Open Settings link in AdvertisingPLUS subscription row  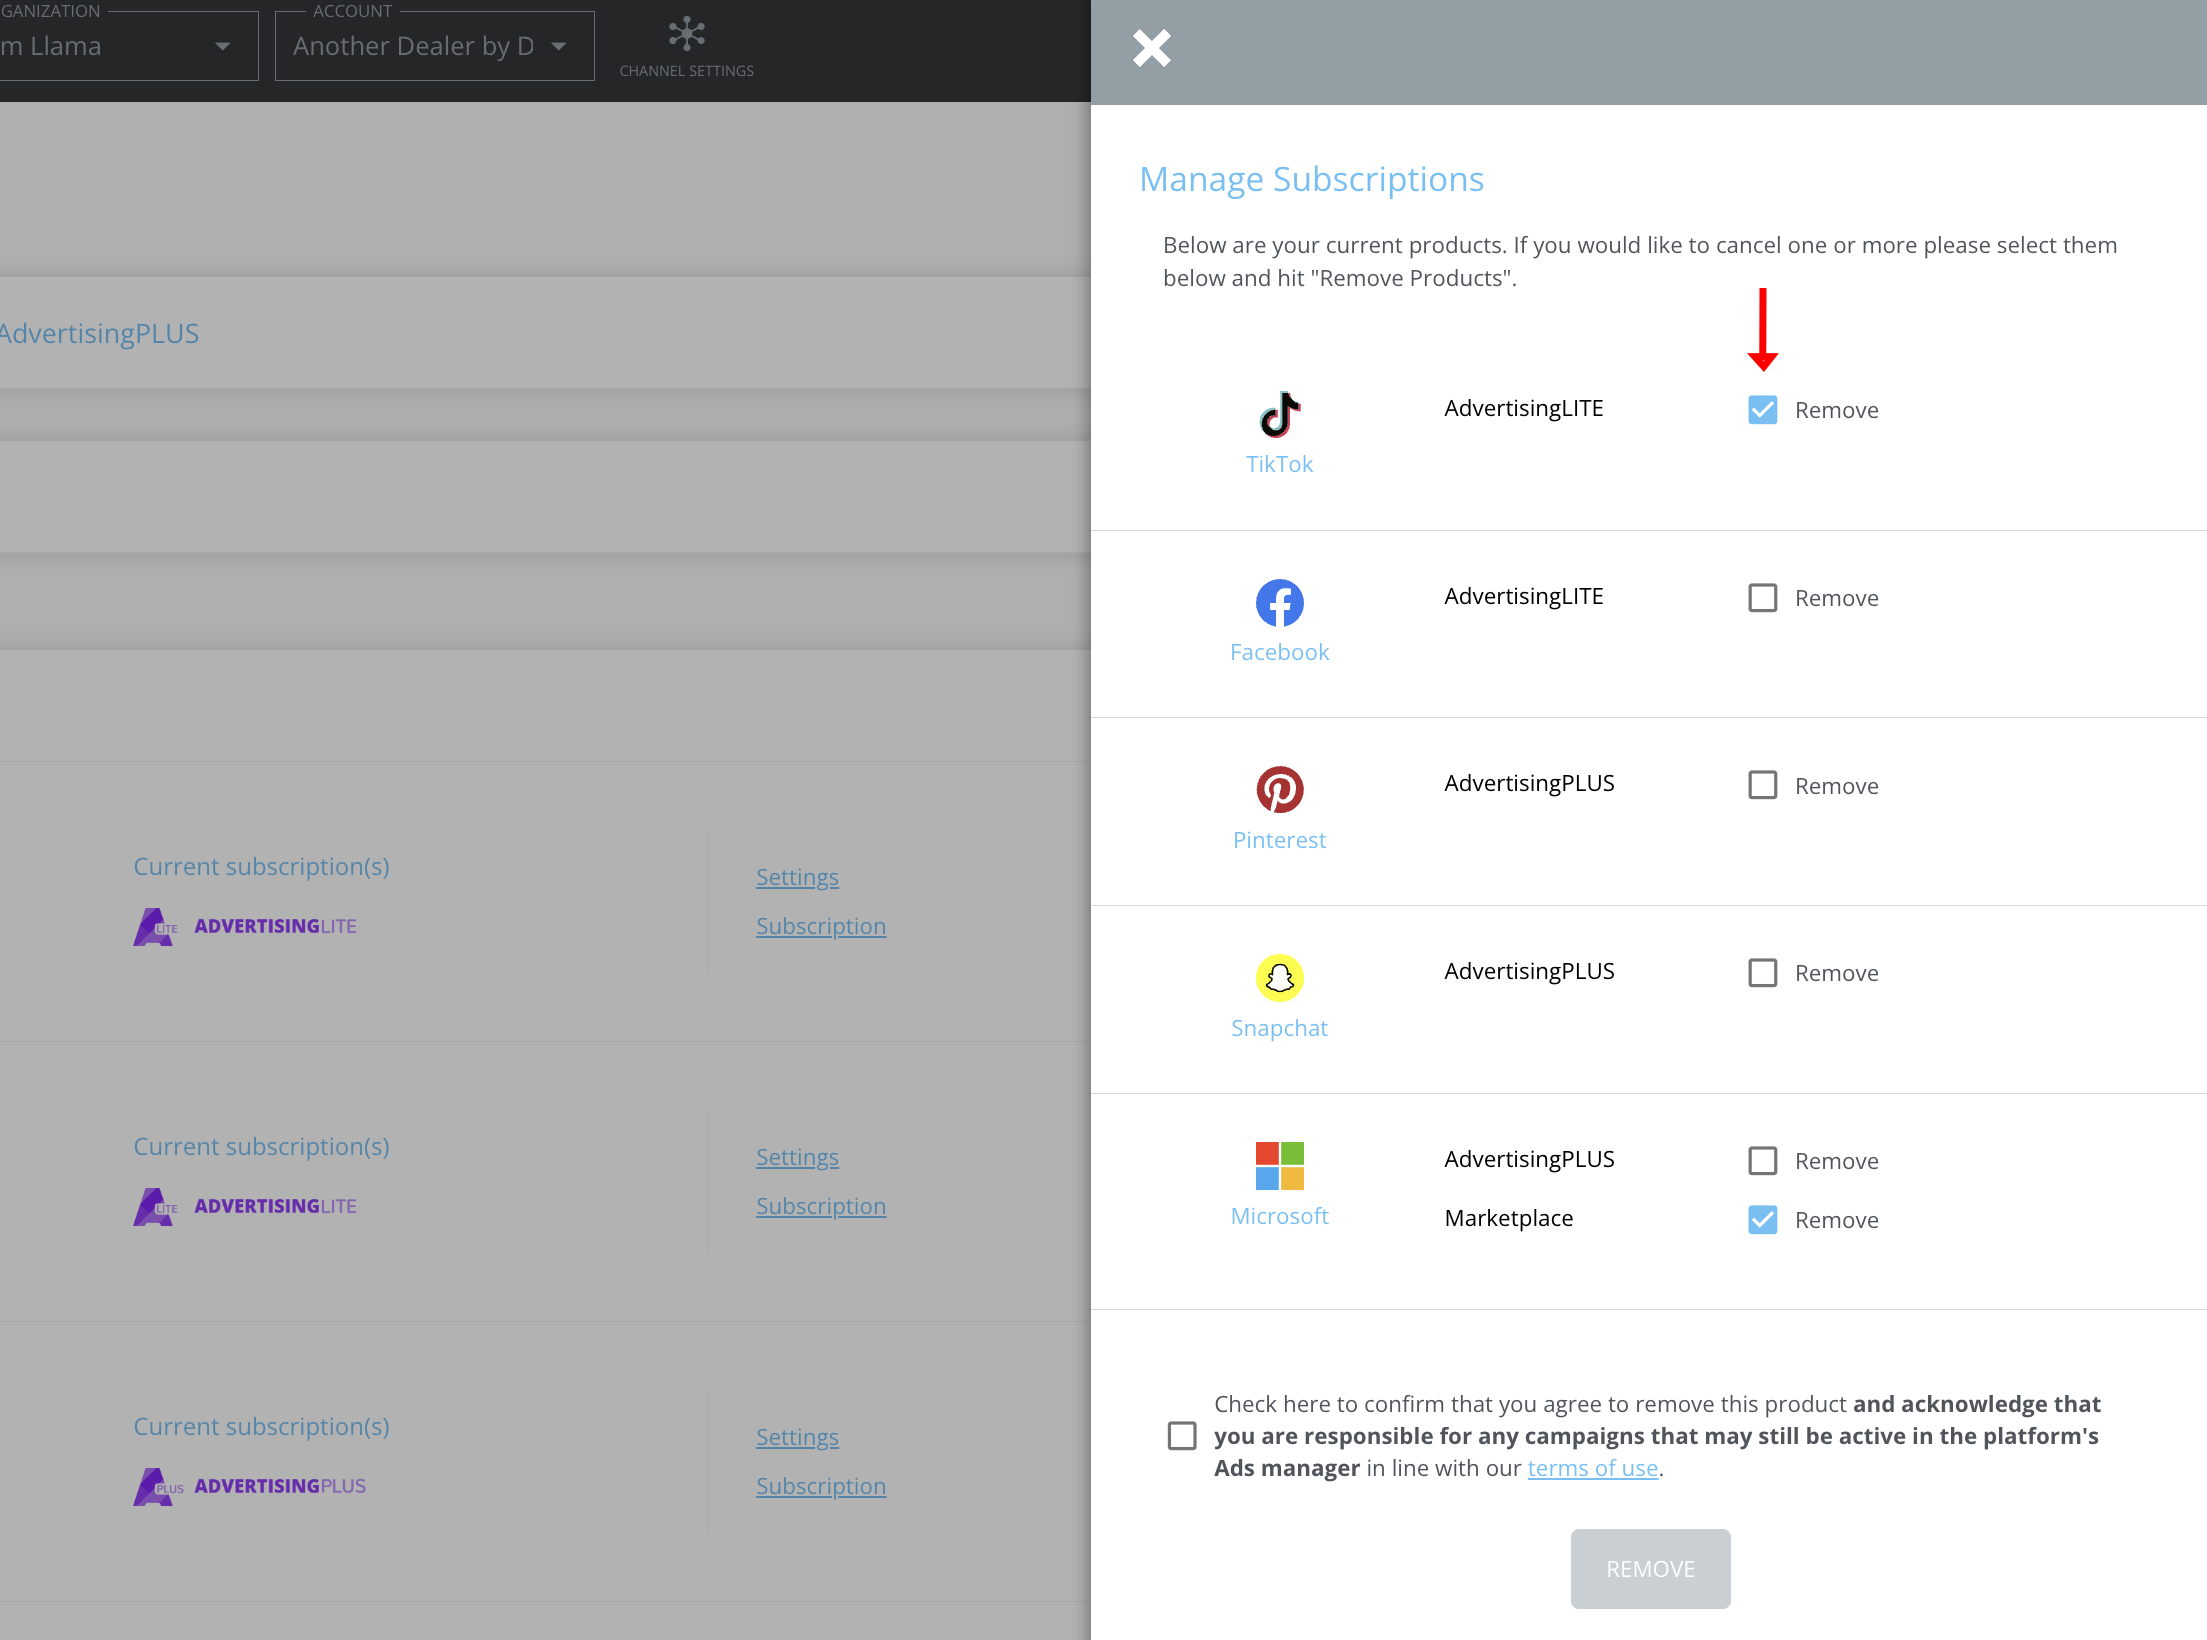(x=797, y=1437)
